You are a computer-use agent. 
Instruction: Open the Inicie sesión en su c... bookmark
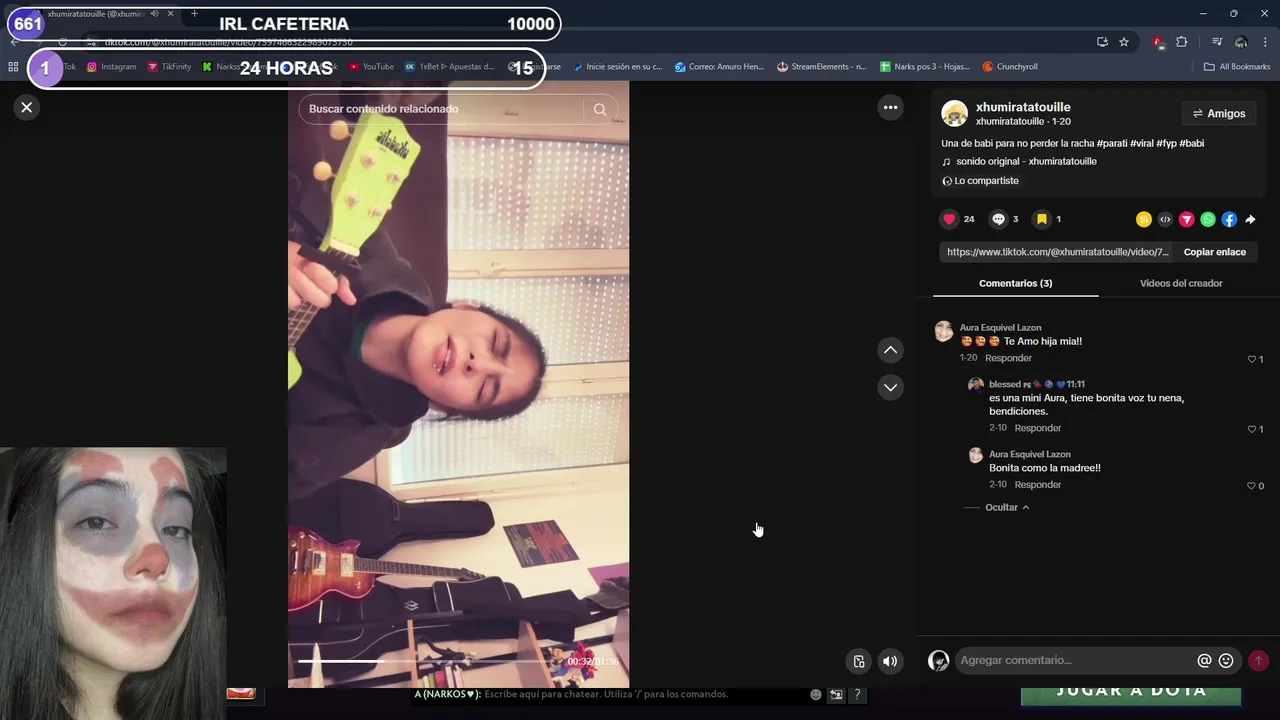pos(617,67)
